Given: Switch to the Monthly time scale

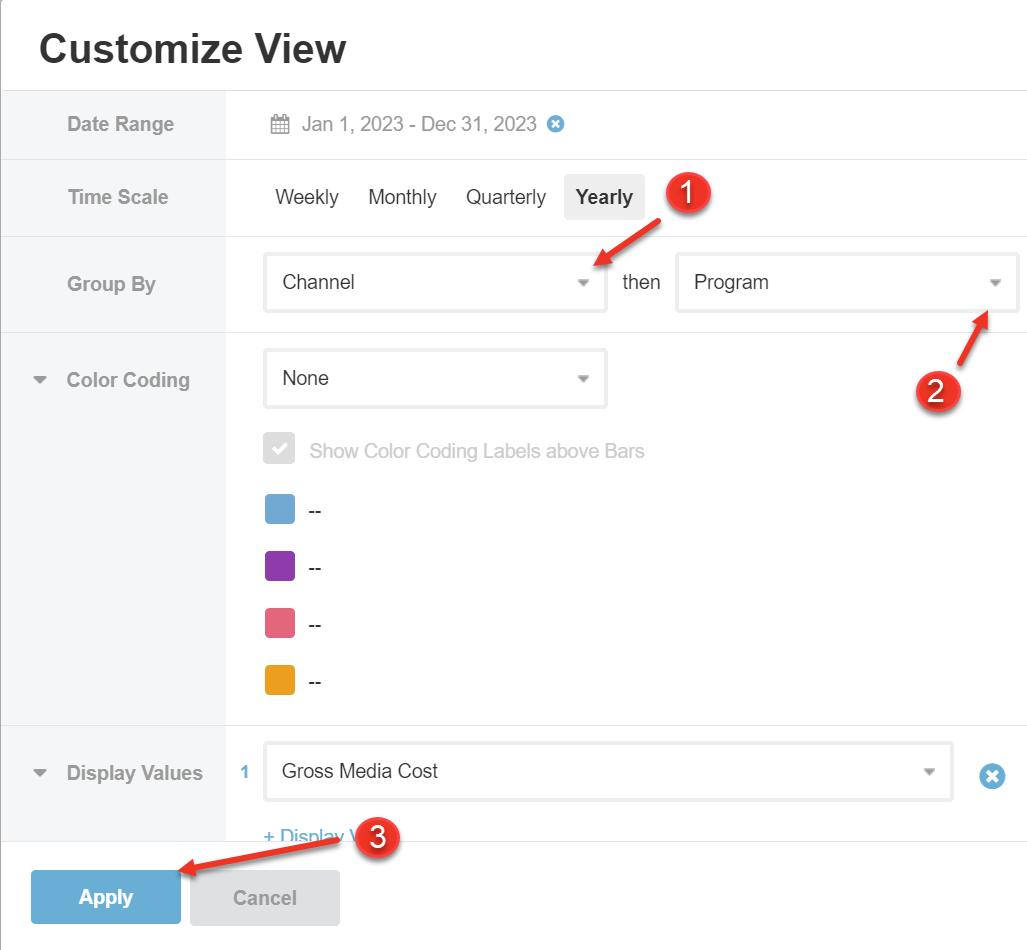Looking at the screenshot, I should (402, 196).
